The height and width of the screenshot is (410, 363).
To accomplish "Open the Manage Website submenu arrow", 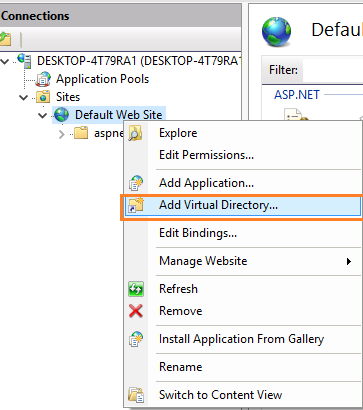I will tap(349, 261).
